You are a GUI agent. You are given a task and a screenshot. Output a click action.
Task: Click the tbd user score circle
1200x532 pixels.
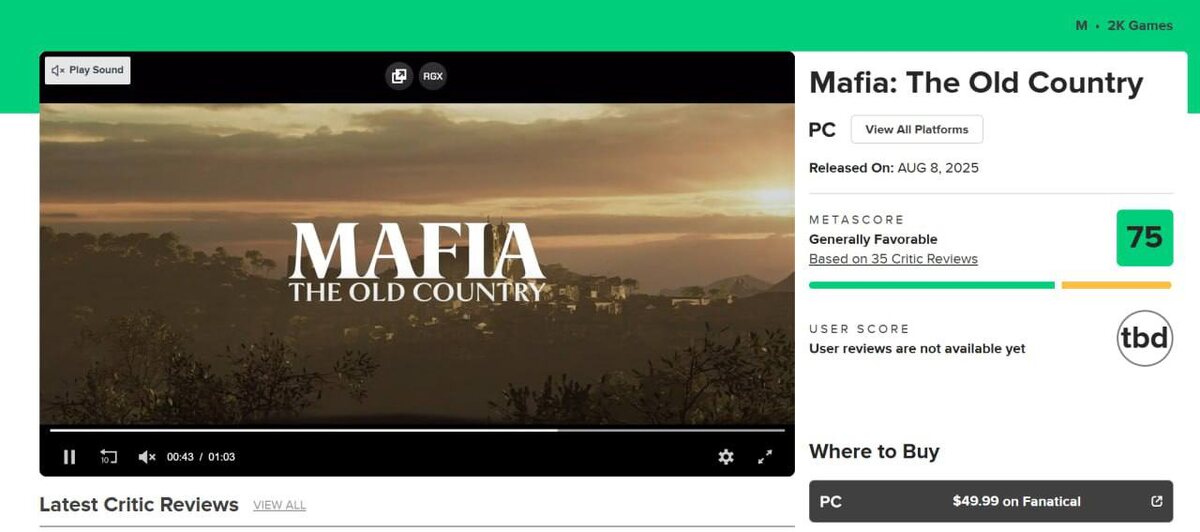pyautogui.click(x=1144, y=338)
